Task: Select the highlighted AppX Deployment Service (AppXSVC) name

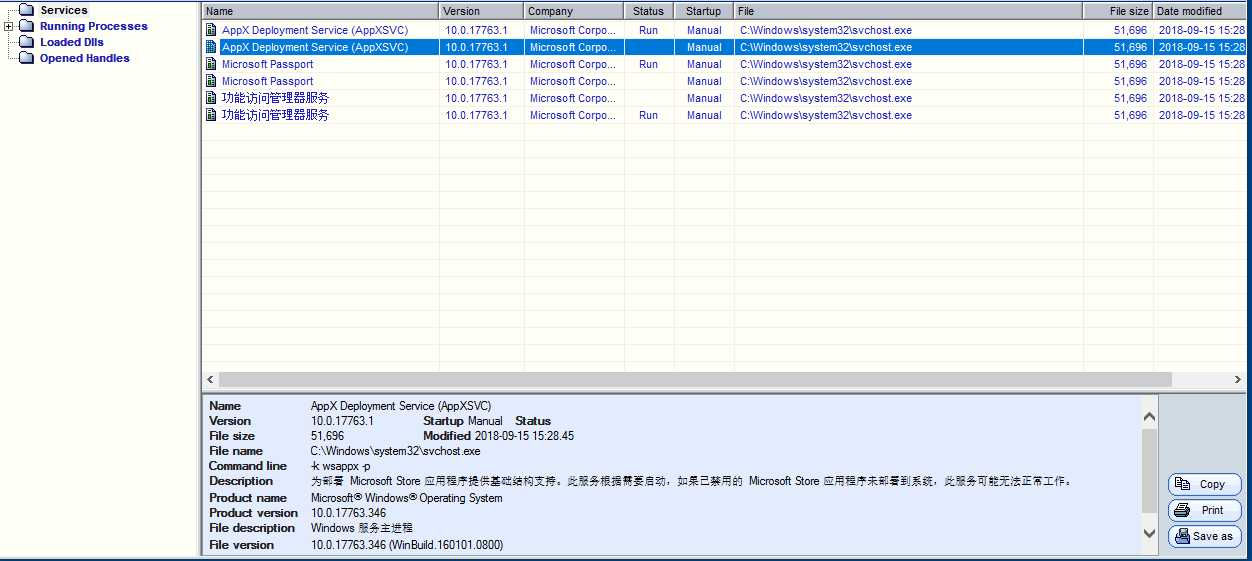Action: click(x=315, y=47)
